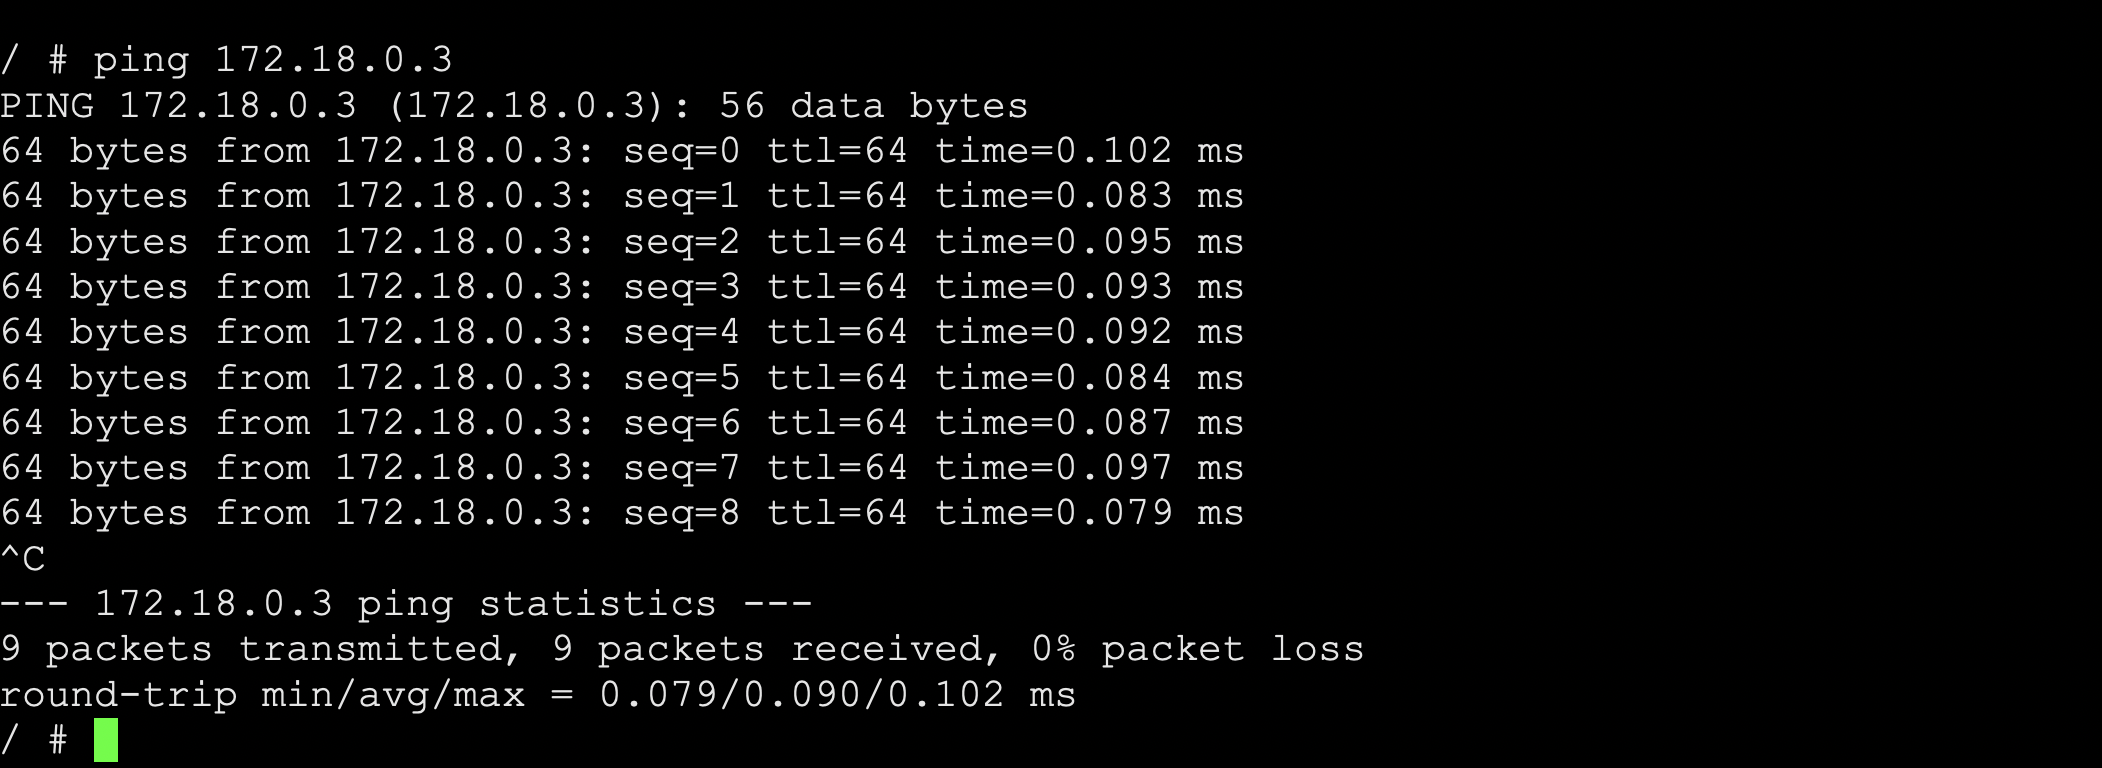Click the 0.079/0.090/0.102 summary values
The height and width of the screenshot is (768, 2102).
(x=801, y=695)
